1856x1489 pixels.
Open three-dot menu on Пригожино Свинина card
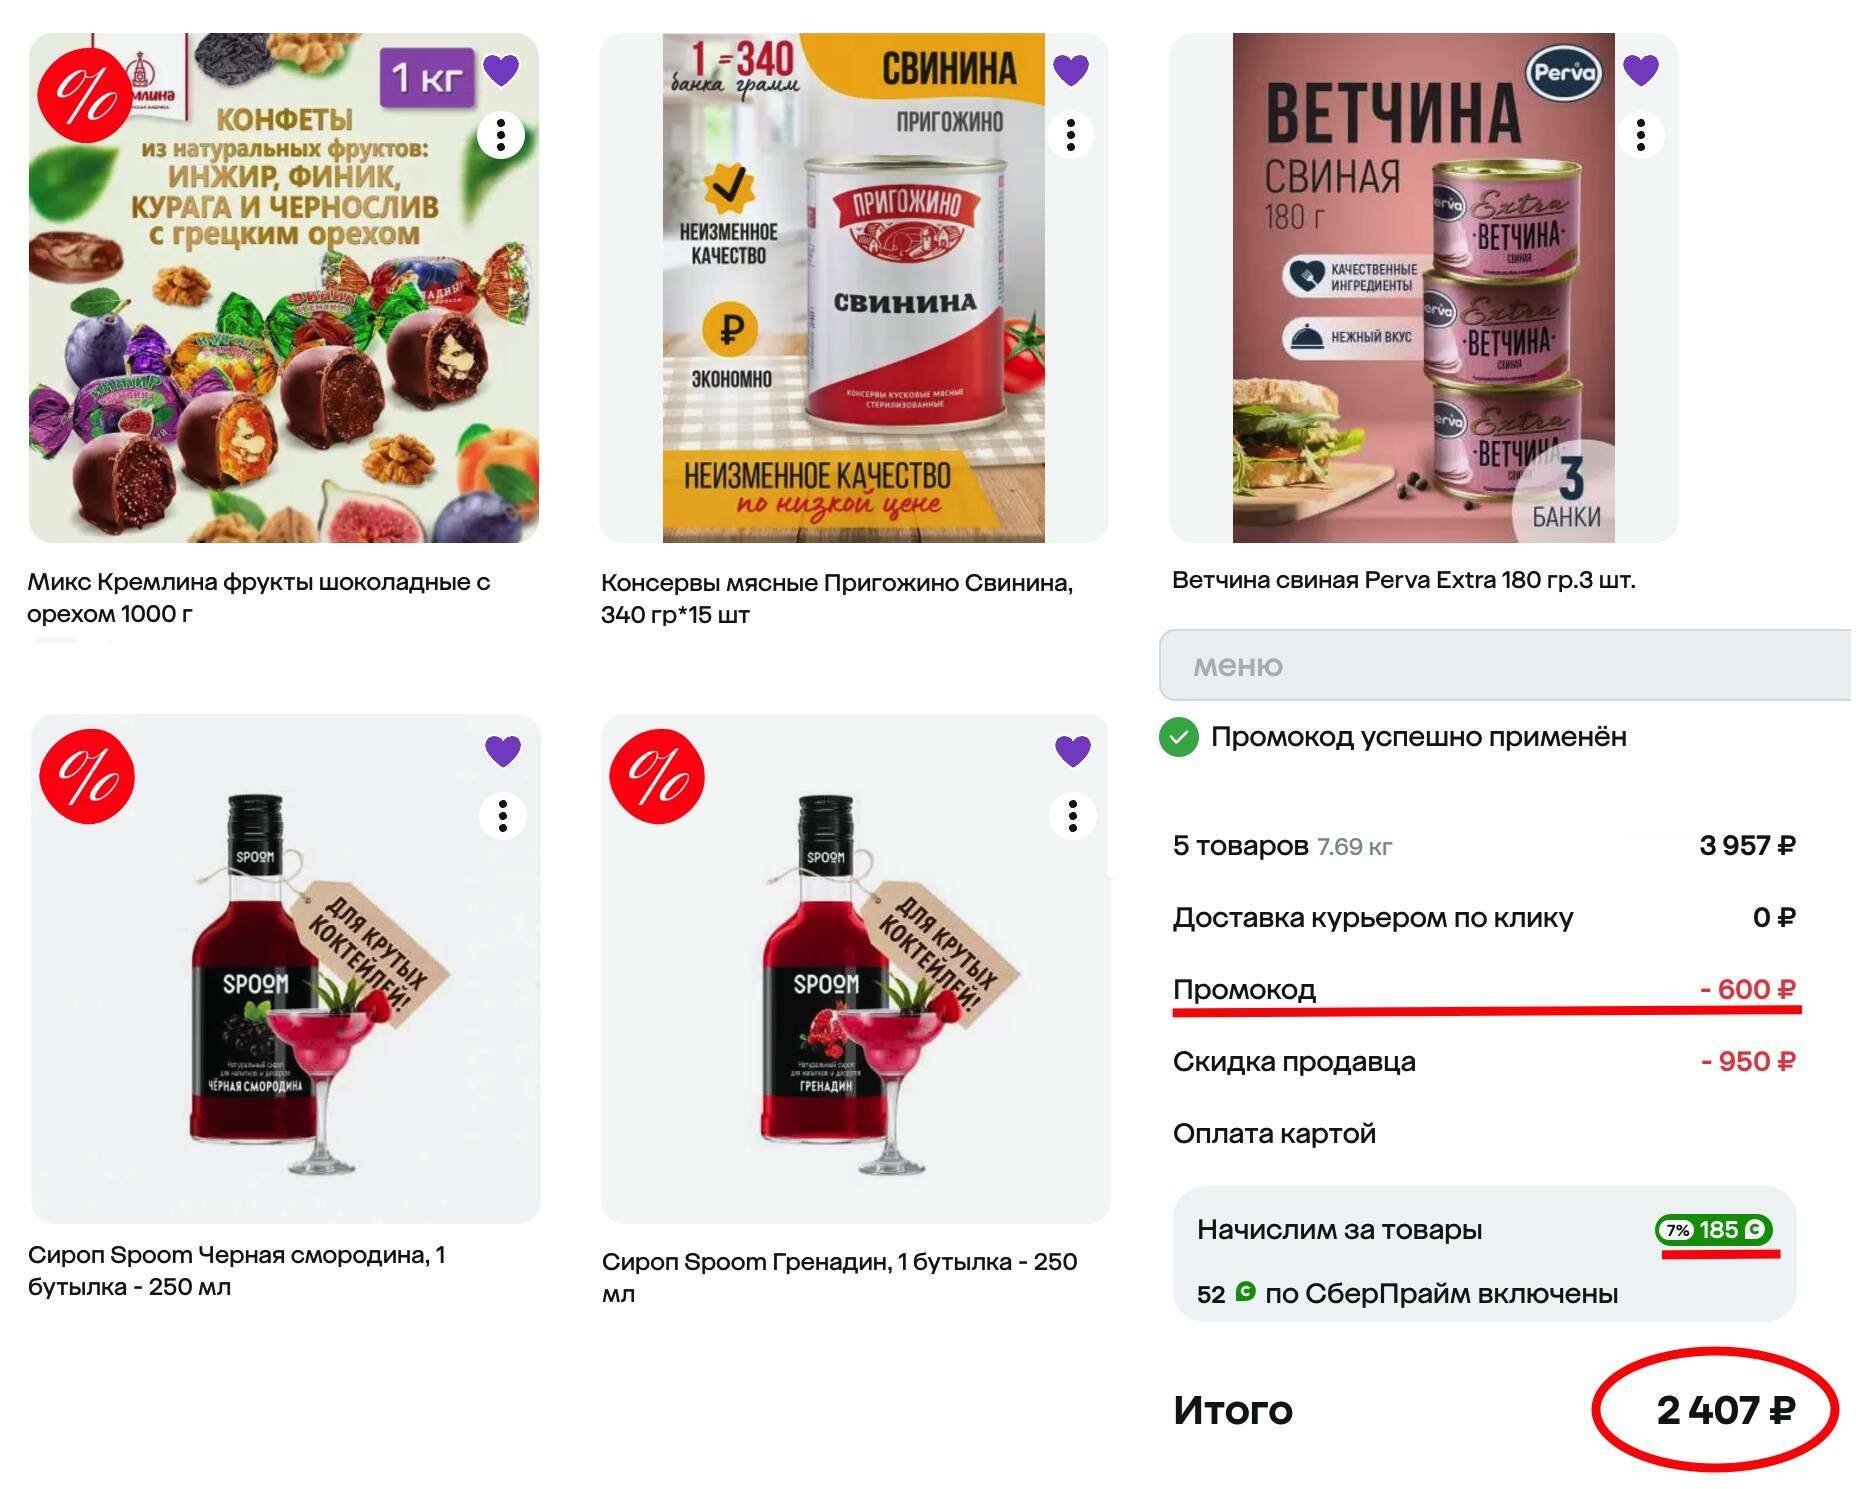pyautogui.click(x=1071, y=135)
